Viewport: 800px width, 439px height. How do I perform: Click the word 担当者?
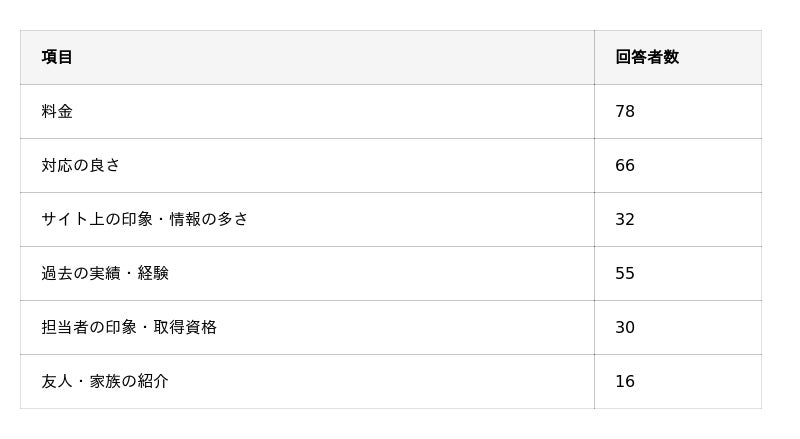click(65, 327)
